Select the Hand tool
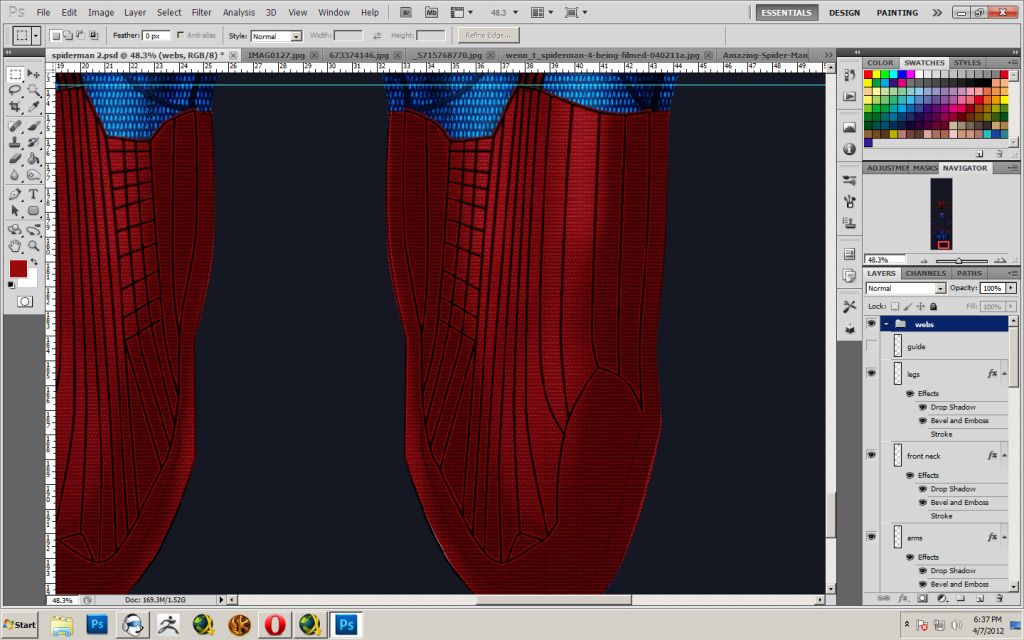The height and width of the screenshot is (640, 1024). click(15, 246)
